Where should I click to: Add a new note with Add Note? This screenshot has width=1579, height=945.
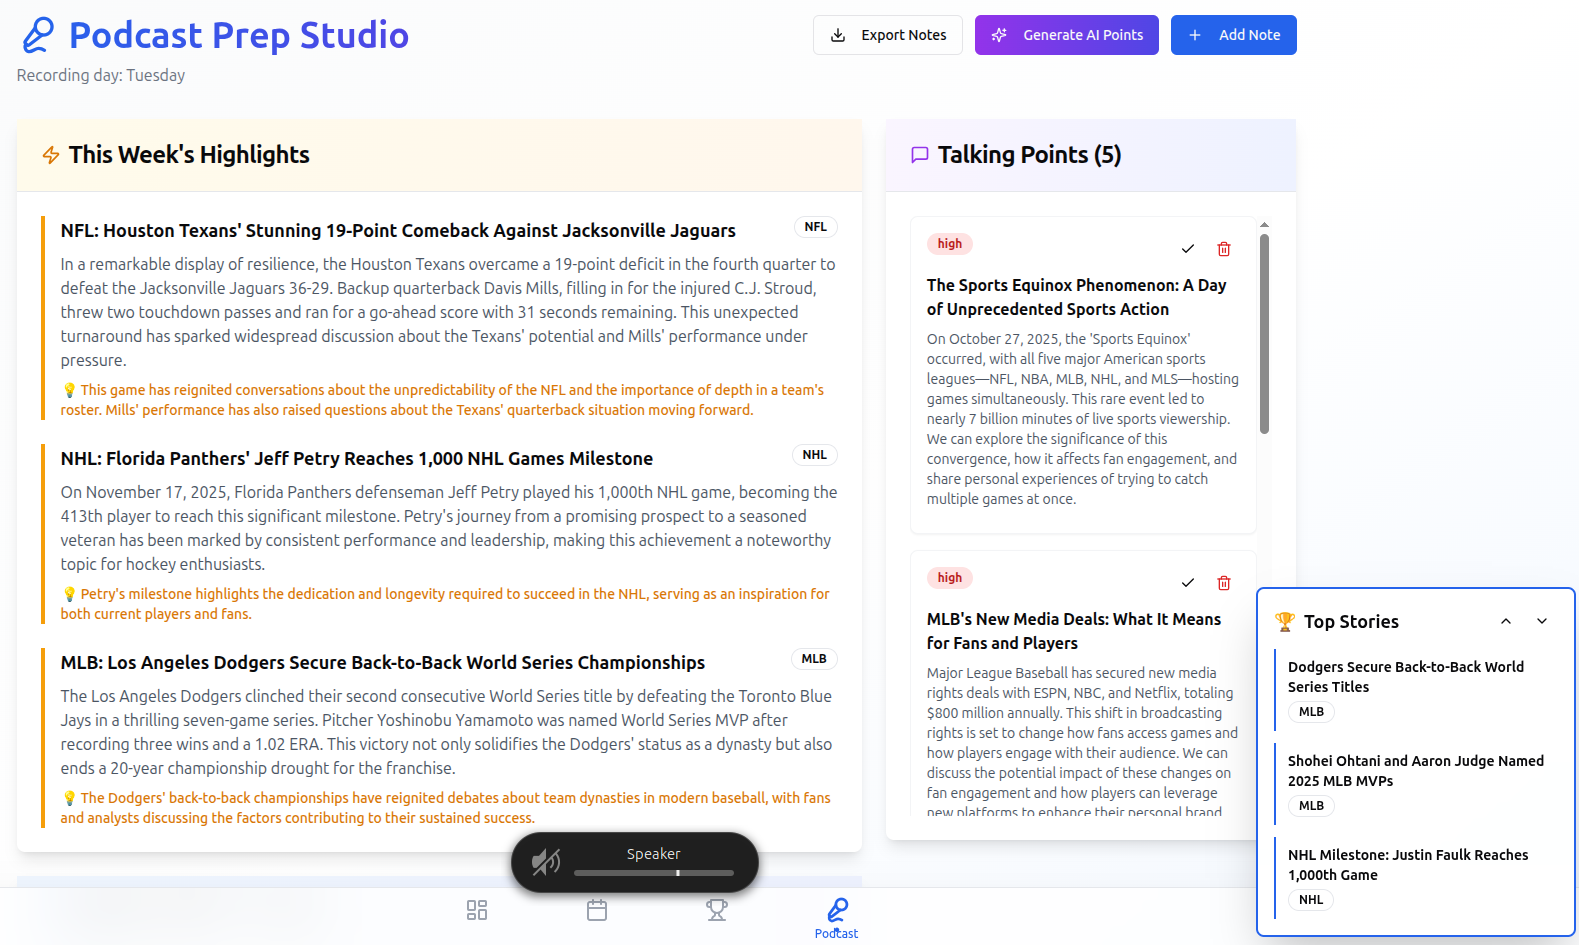point(1234,35)
